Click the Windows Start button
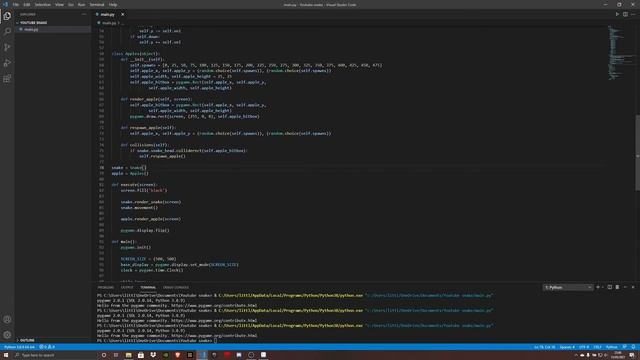Screen dimensions: 640x360 (x=6, y=355)
